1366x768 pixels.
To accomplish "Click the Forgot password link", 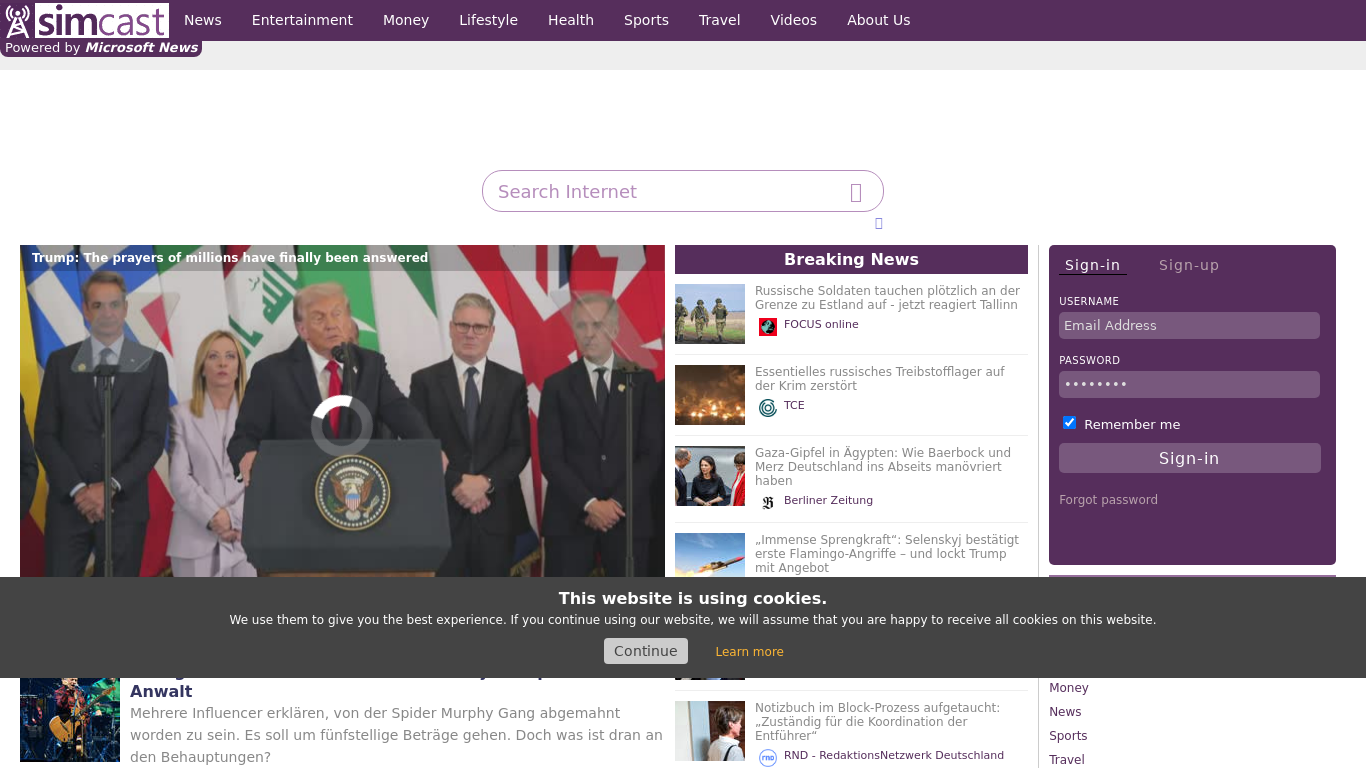I will coord(1108,500).
